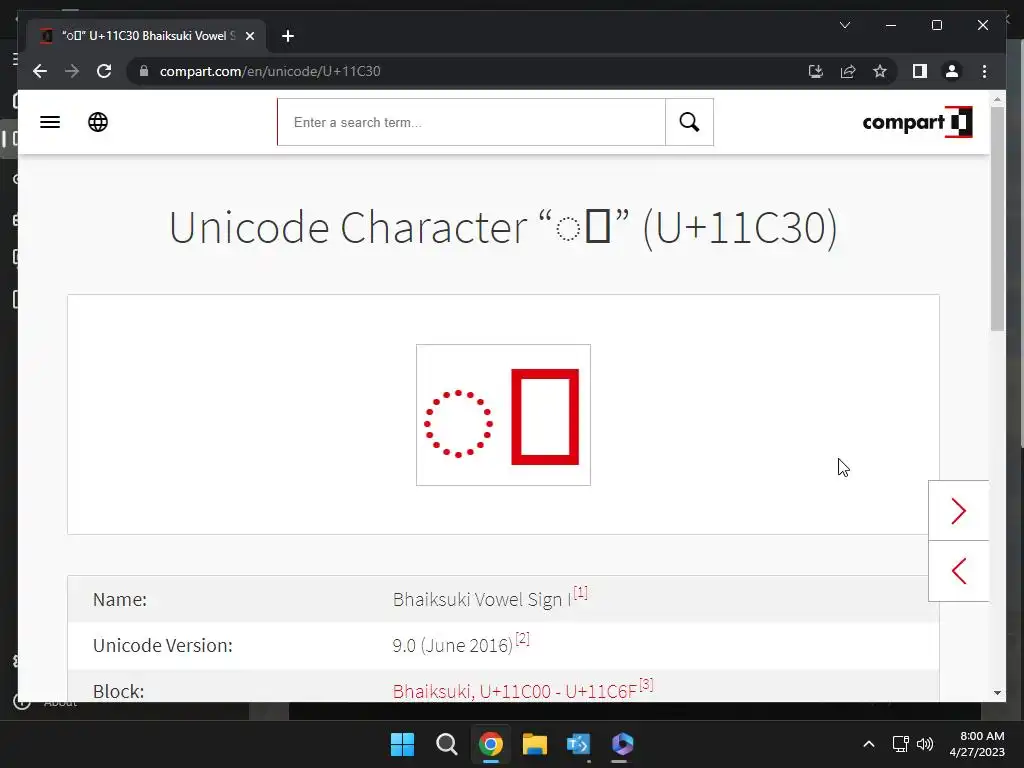Go to previous Unicode character arrow
1024x768 pixels.
click(x=958, y=571)
